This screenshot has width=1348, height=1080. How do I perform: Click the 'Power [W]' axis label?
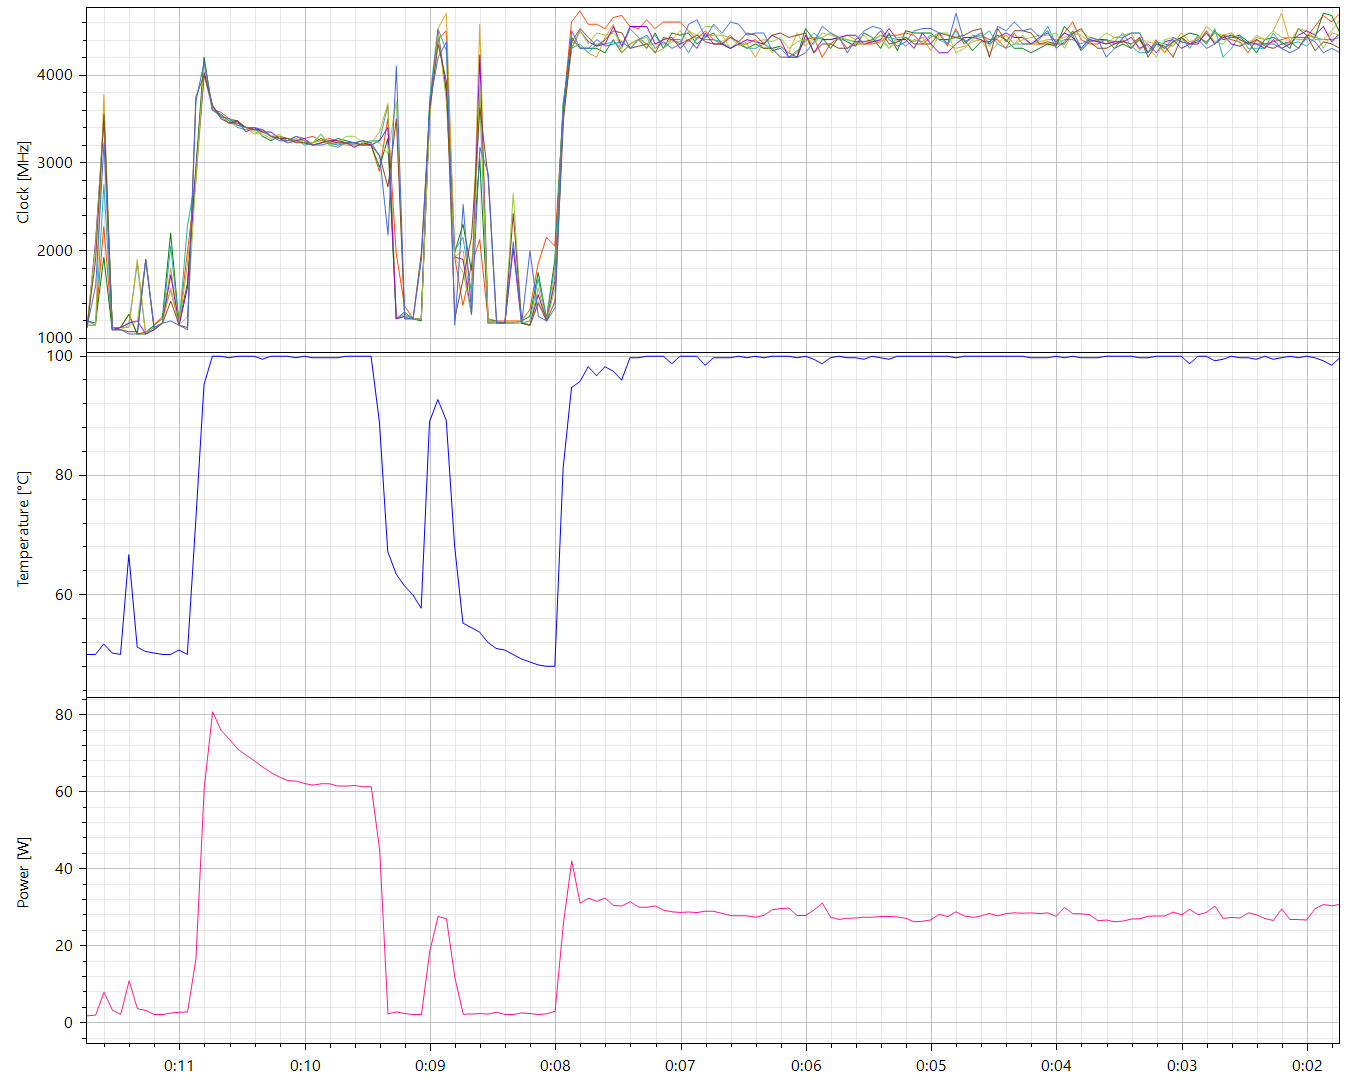pos(23,873)
